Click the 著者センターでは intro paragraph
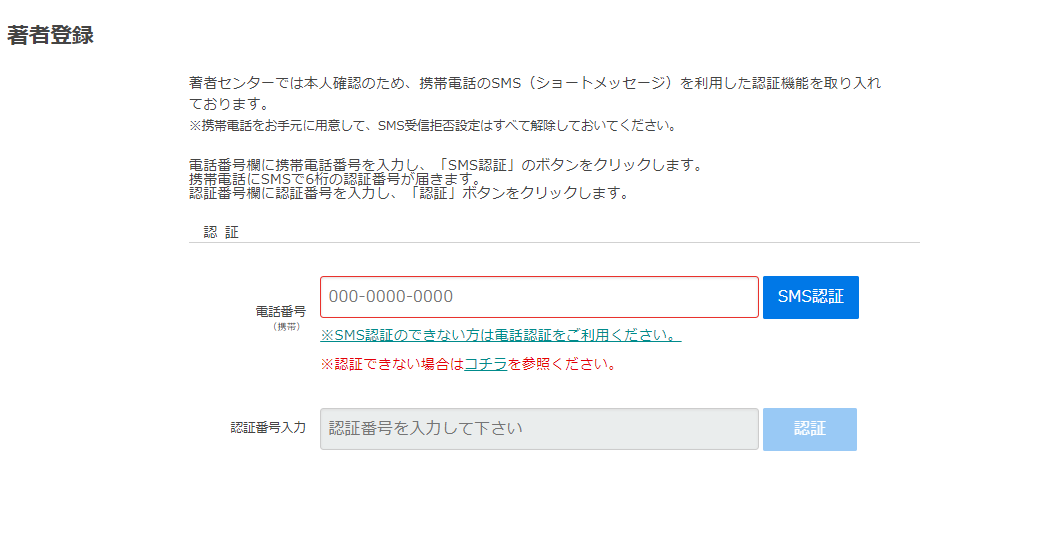 tap(535, 83)
